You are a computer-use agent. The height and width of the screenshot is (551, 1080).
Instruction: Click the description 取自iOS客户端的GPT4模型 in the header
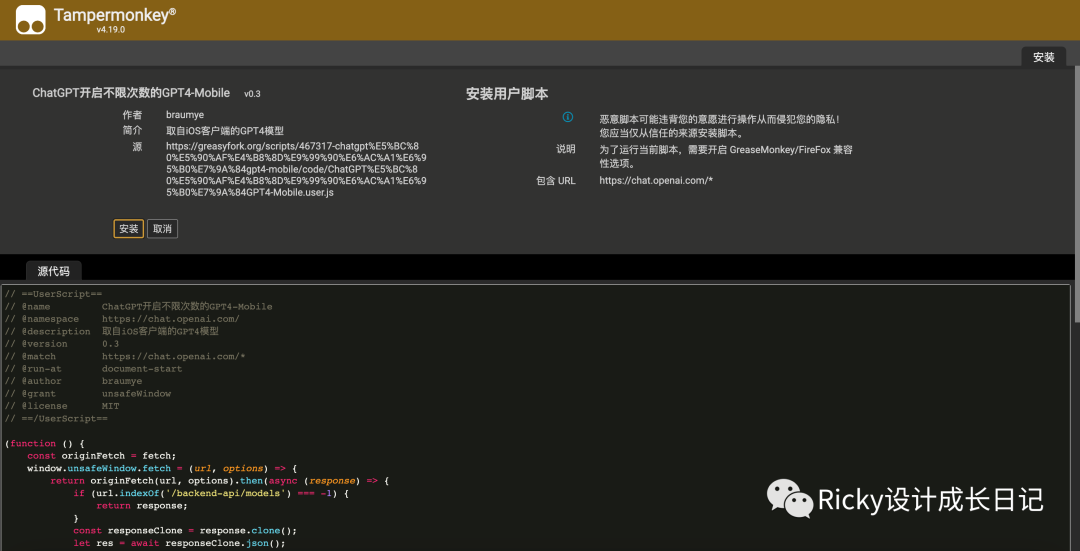click(225, 130)
